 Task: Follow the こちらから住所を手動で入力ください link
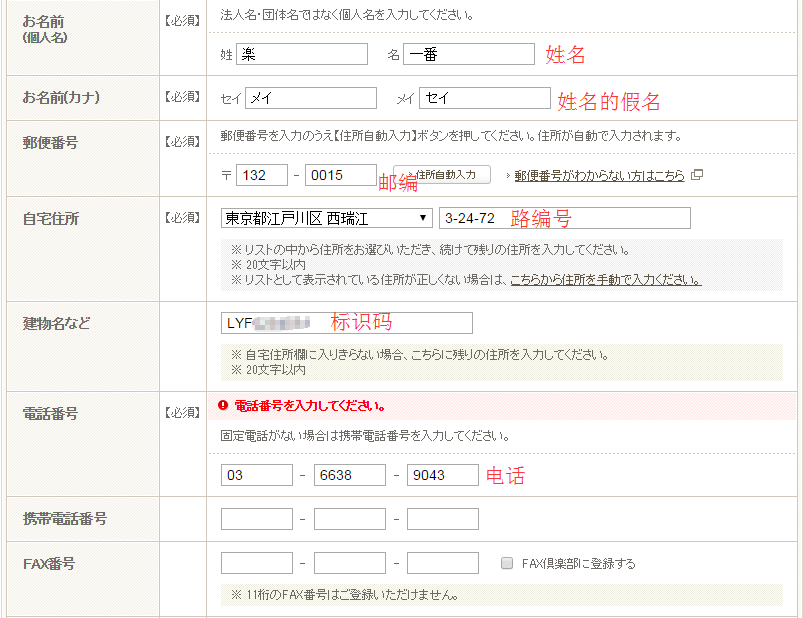pos(605,280)
